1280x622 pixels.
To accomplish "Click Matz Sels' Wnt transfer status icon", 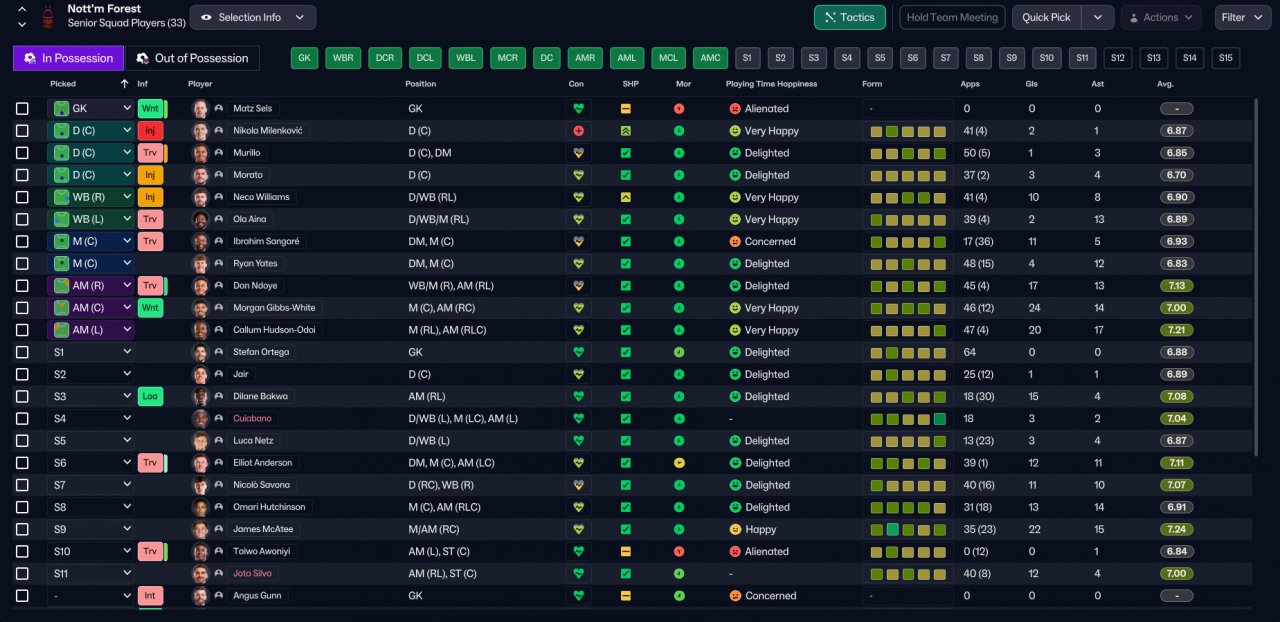I will click(x=150, y=108).
